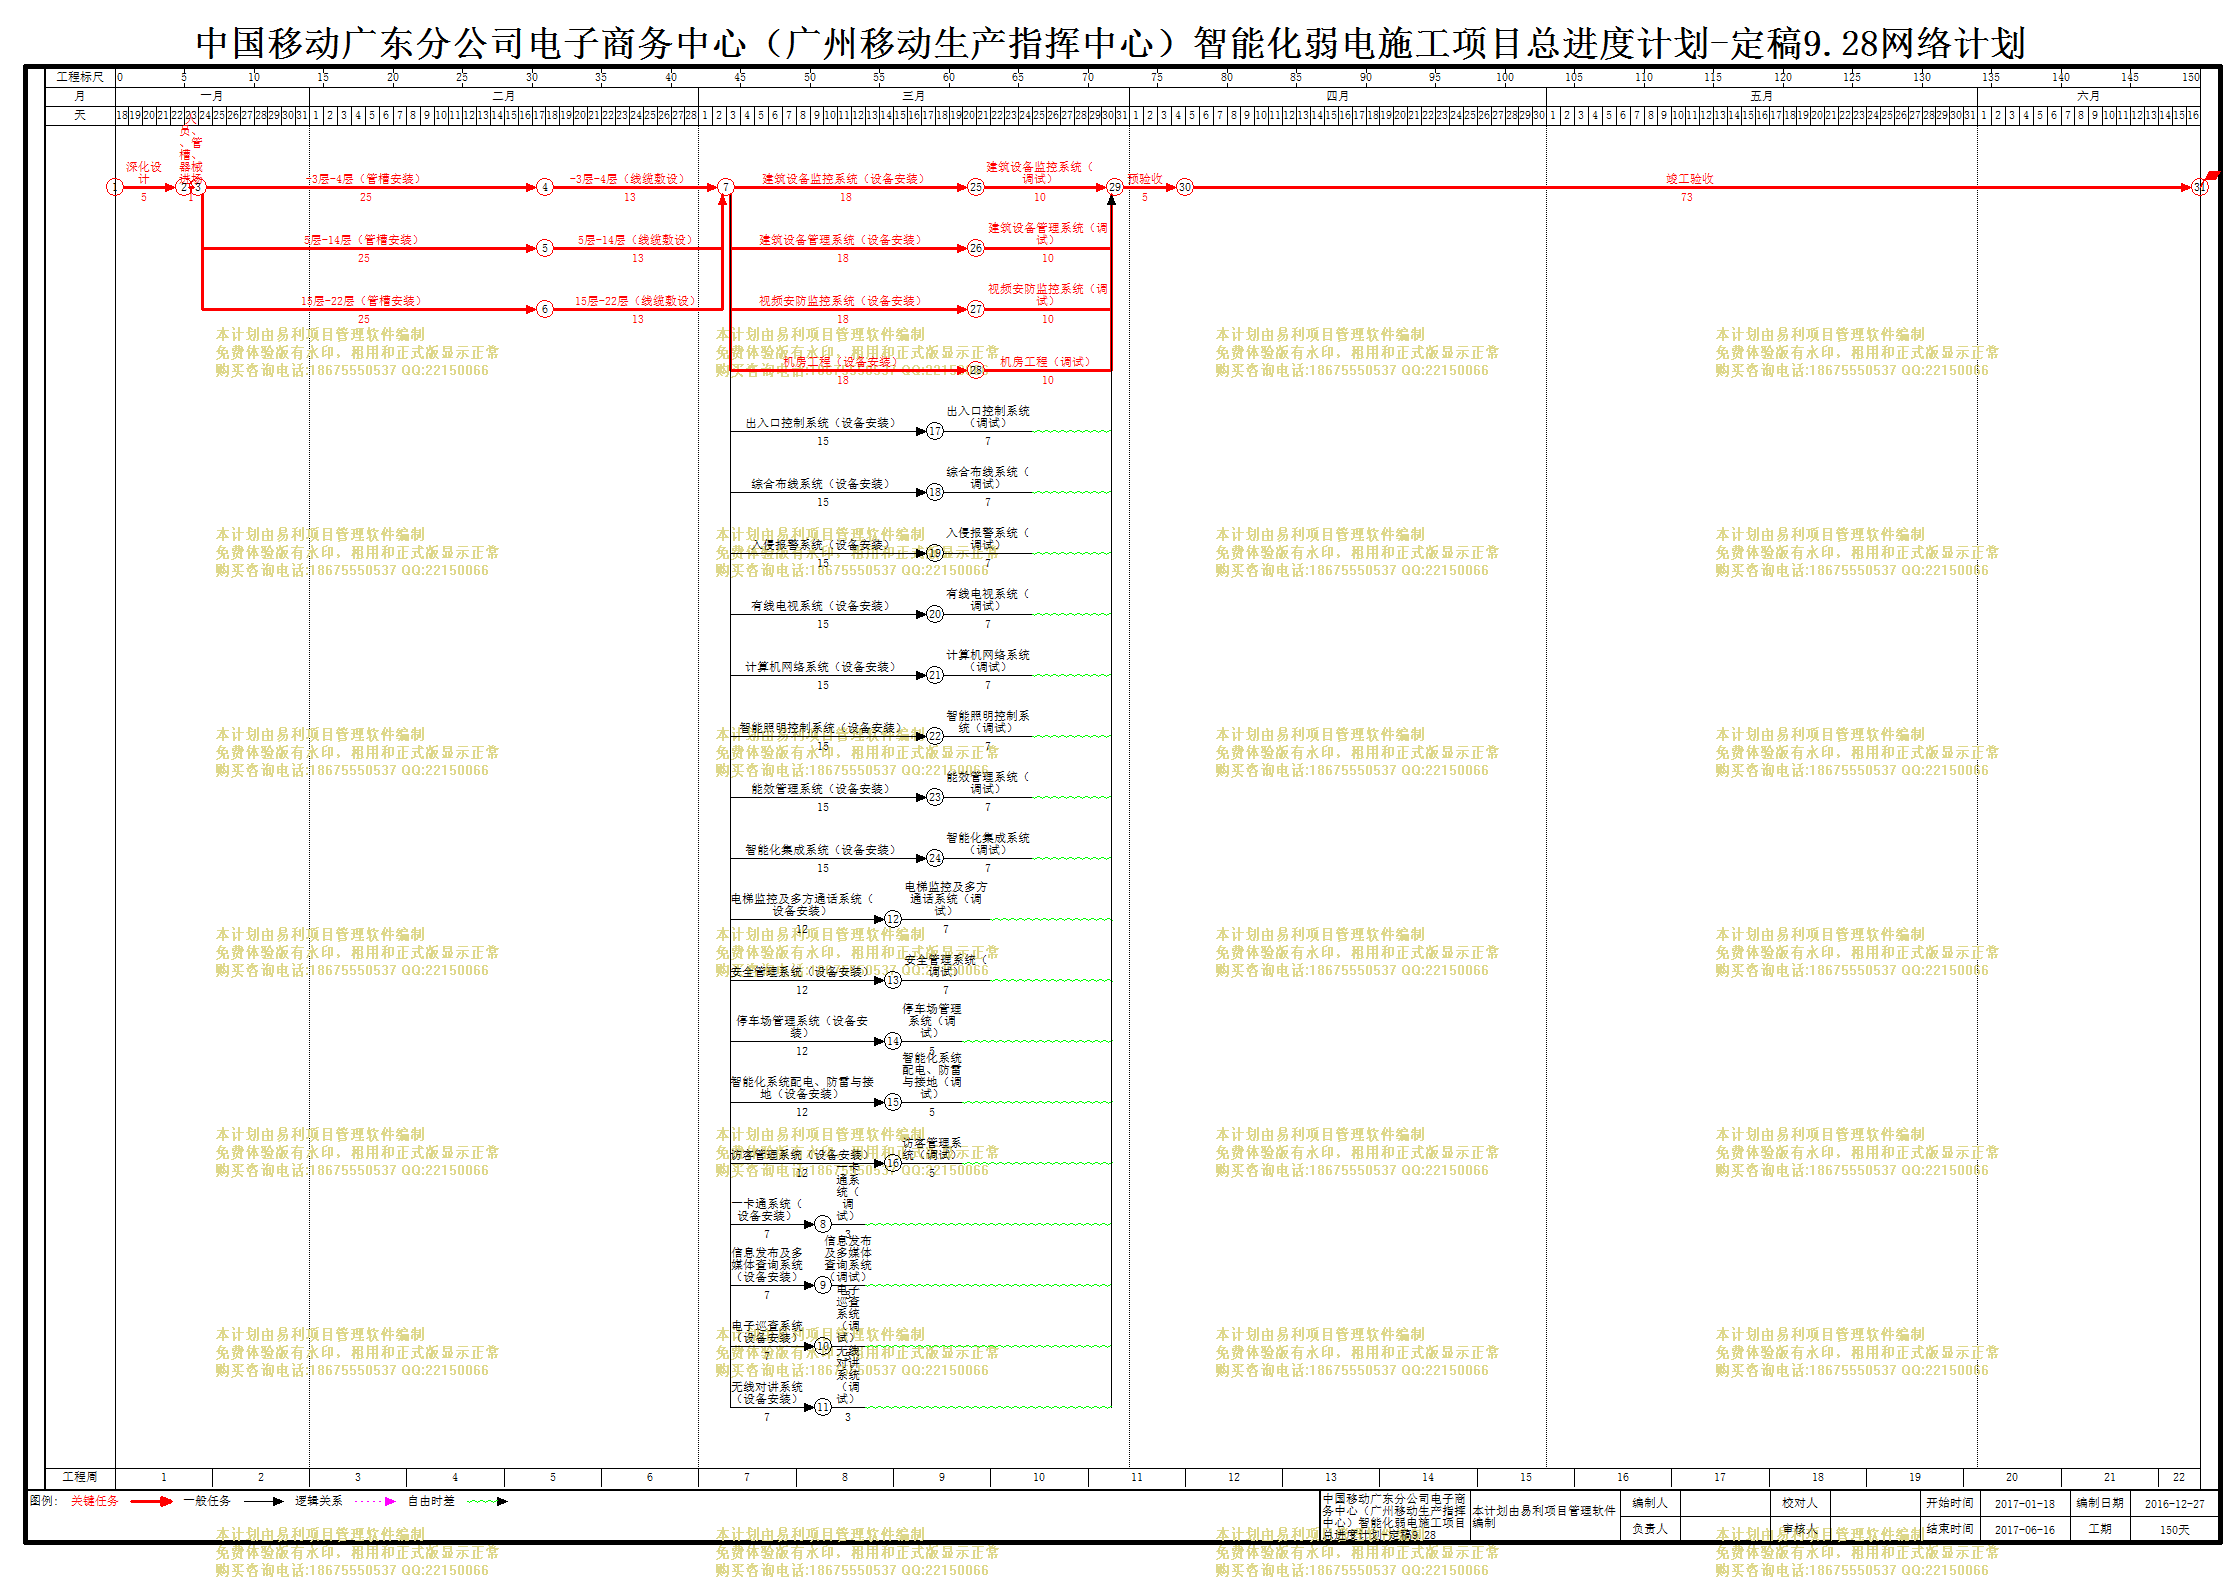Select node 29 before 预验收
Image resolution: width=2224 pixels, height=1577 pixels.
click(1115, 187)
